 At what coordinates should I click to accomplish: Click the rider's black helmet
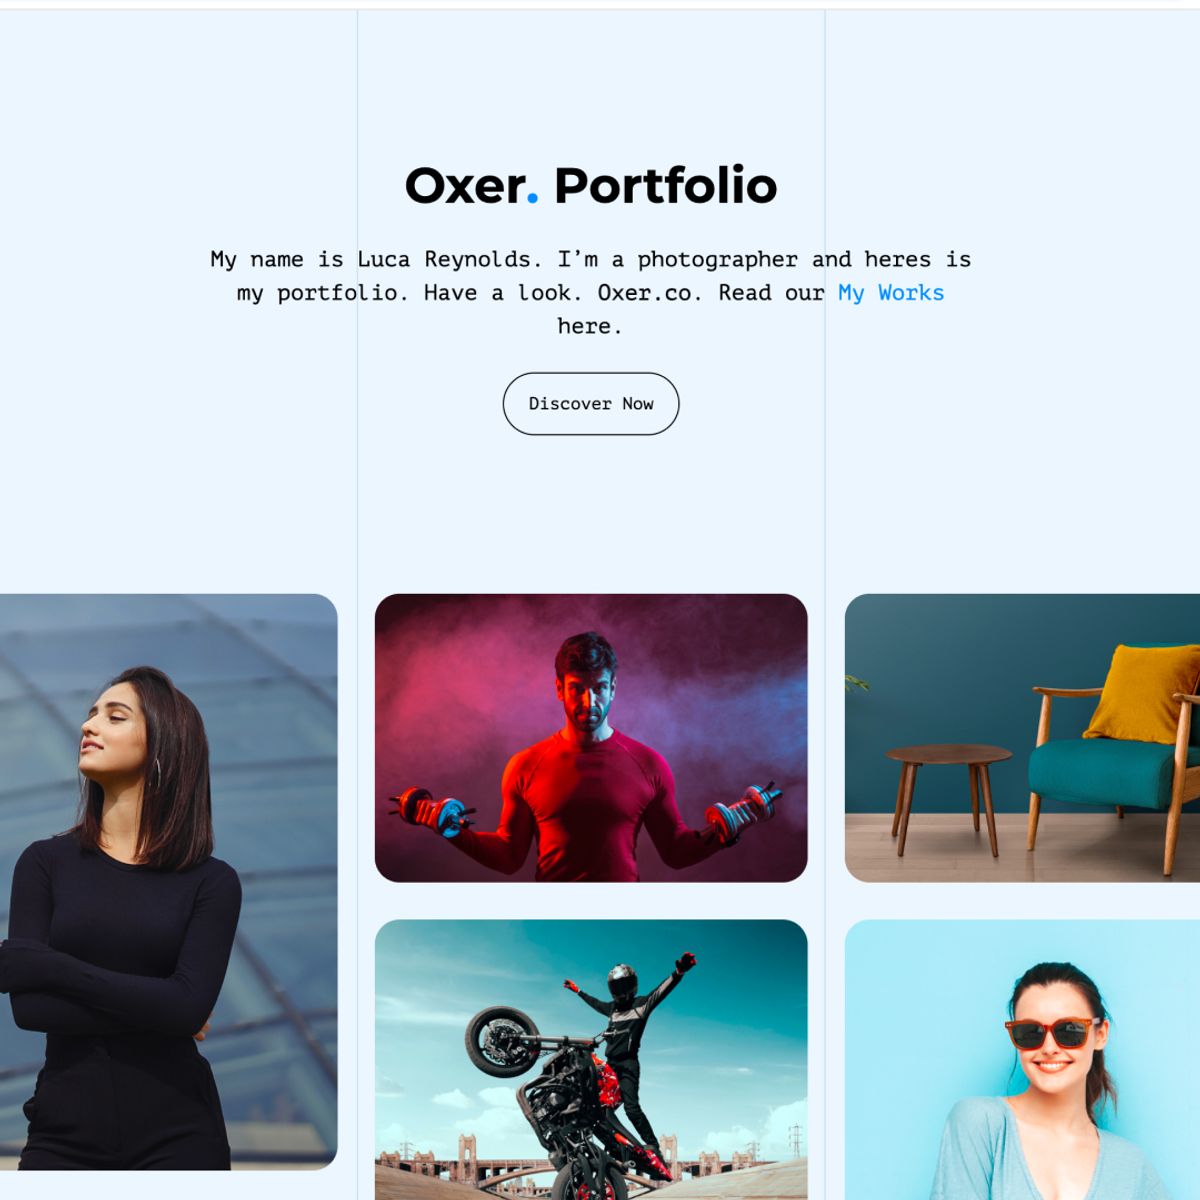[622, 983]
